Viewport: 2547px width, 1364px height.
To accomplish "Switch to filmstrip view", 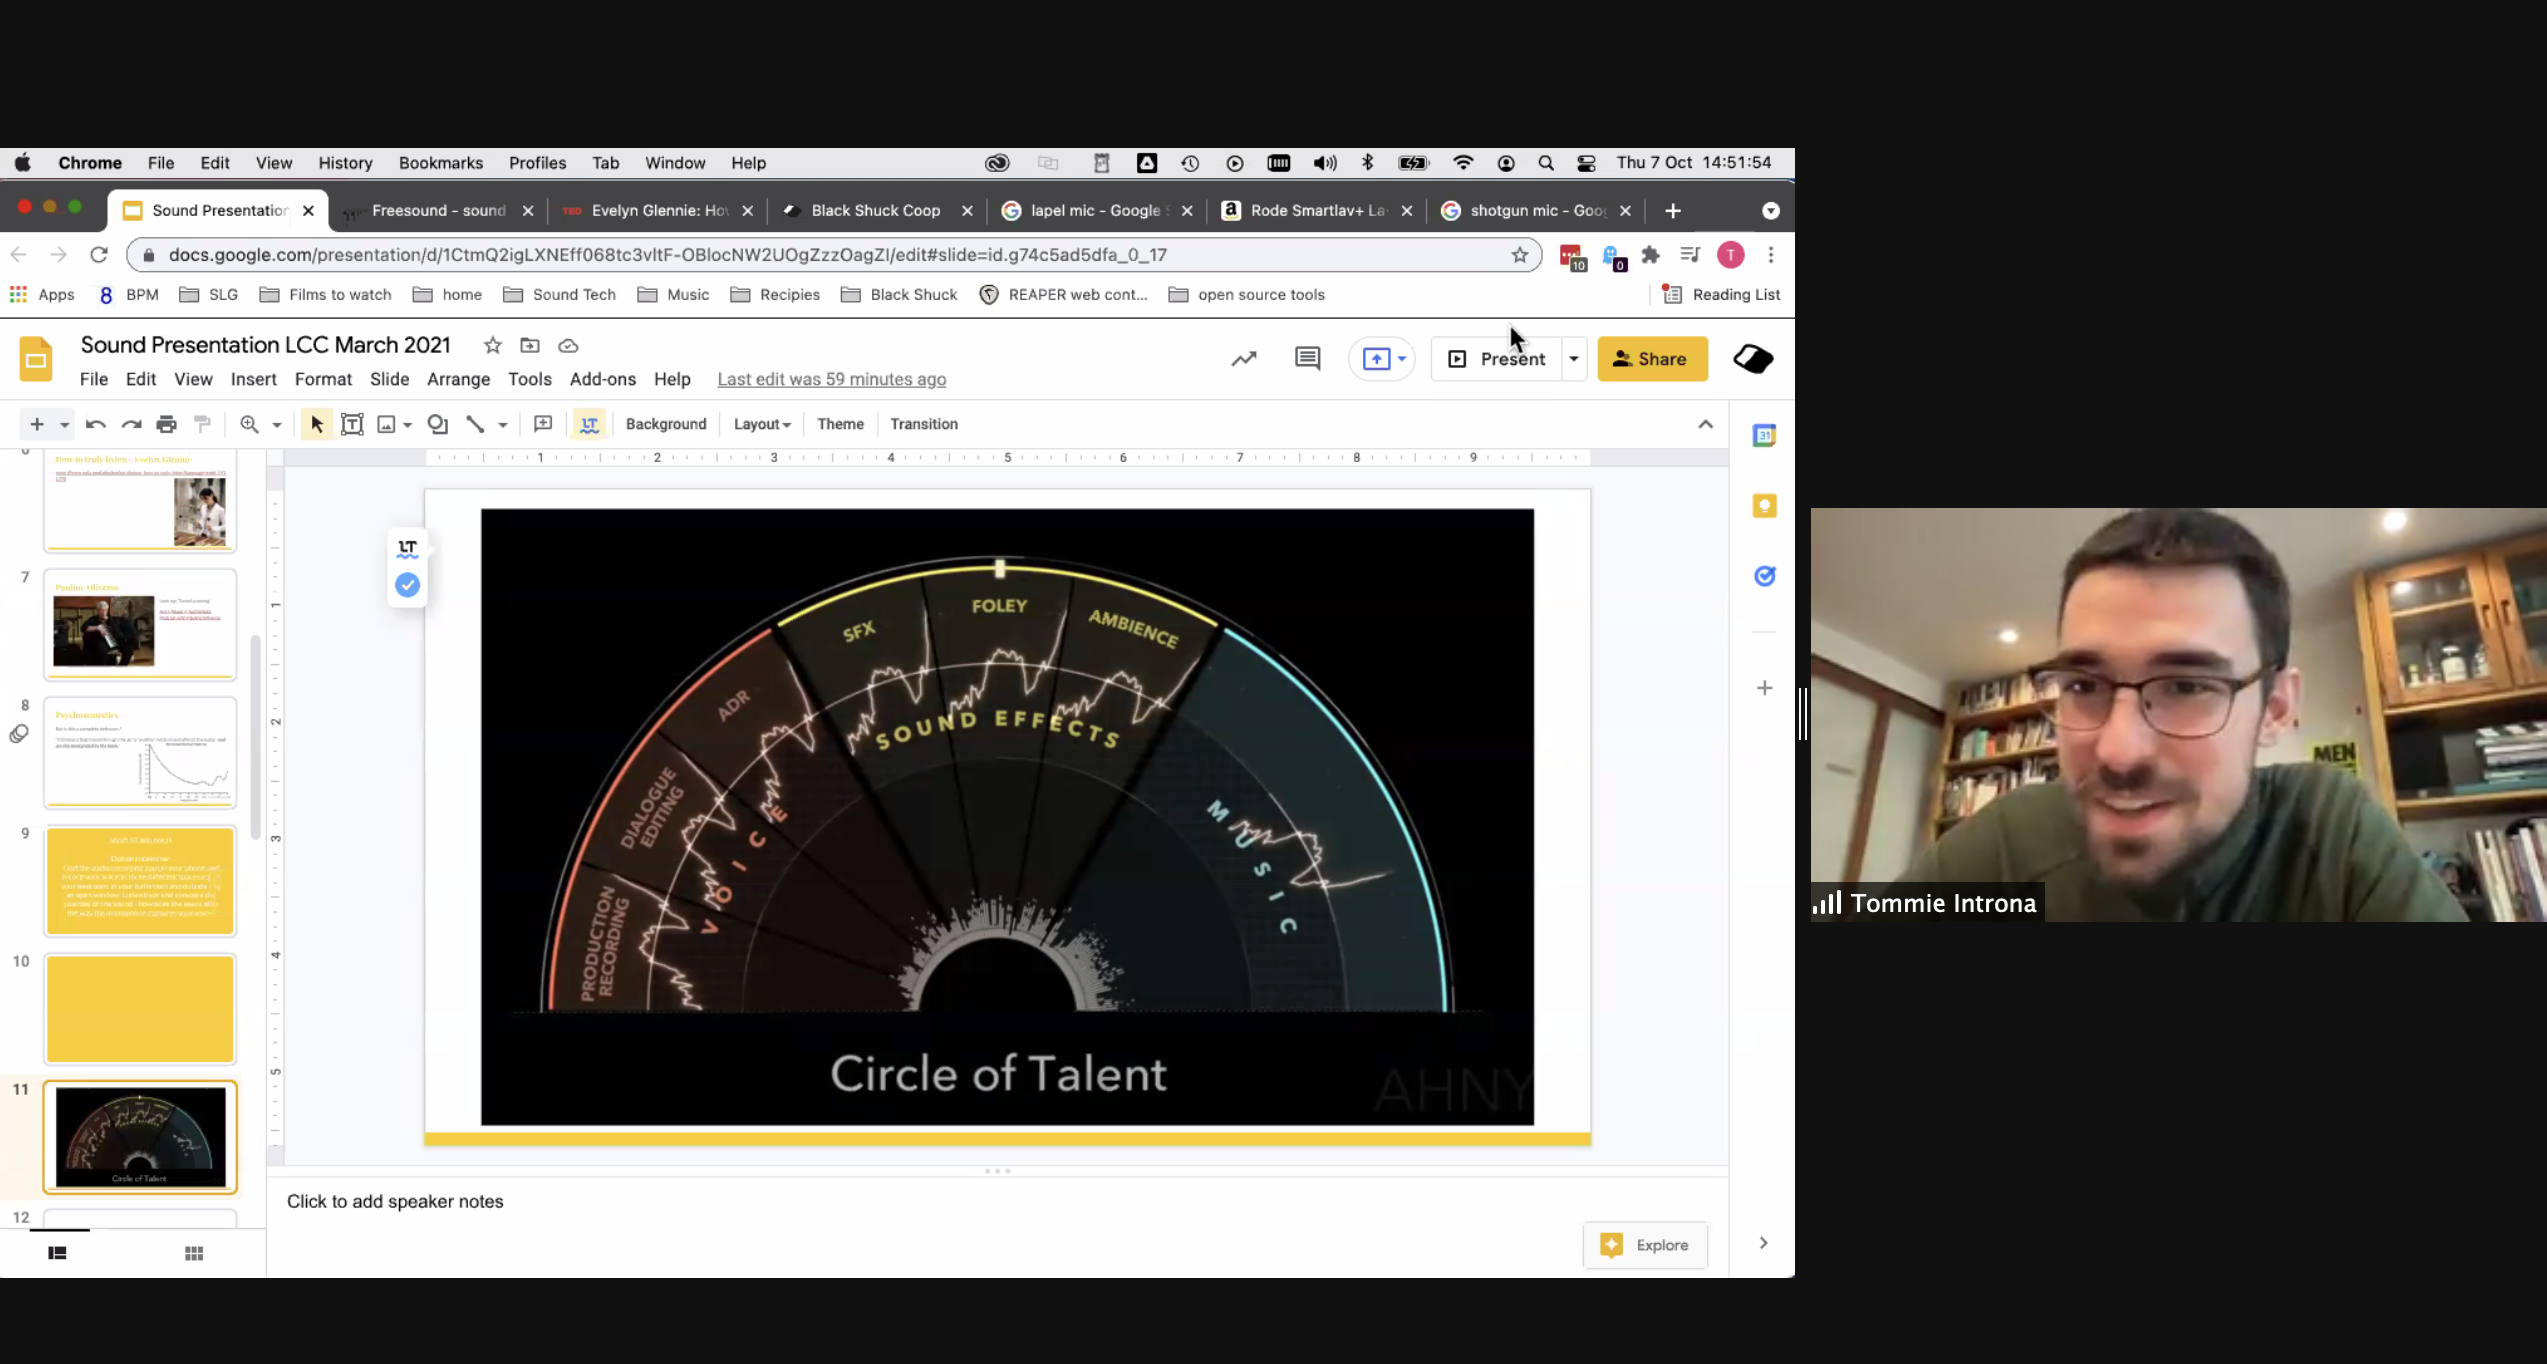I will [x=57, y=1253].
